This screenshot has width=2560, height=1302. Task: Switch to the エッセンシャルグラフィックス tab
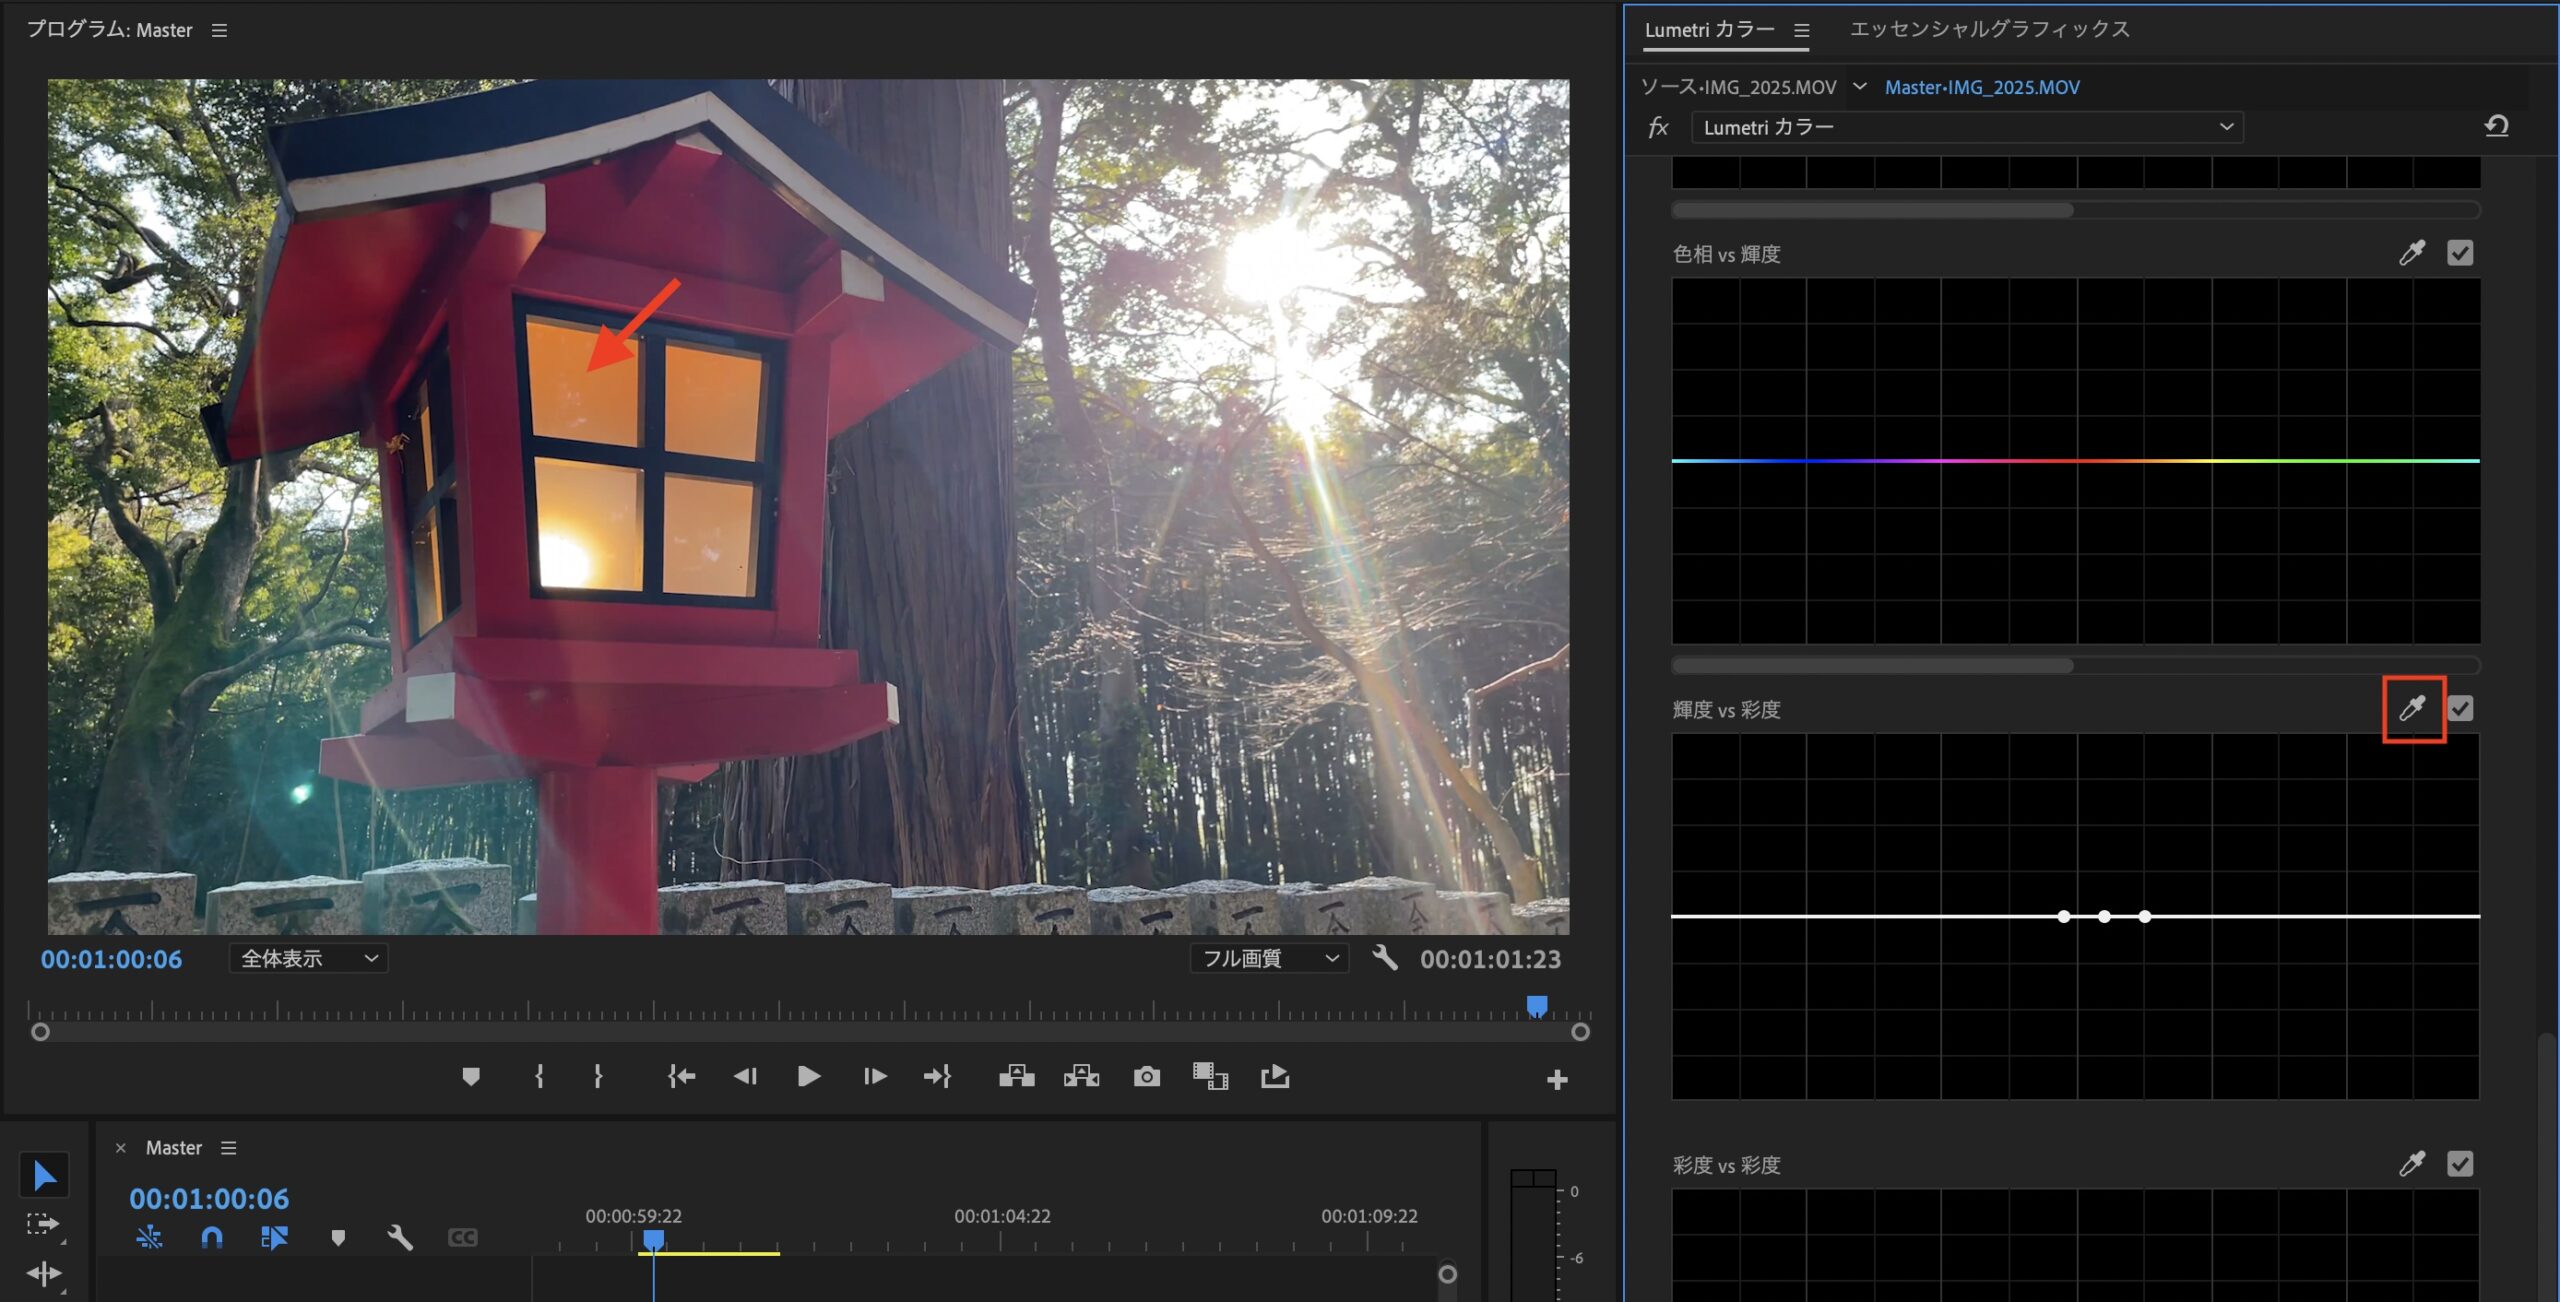[x=1989, y=29]
